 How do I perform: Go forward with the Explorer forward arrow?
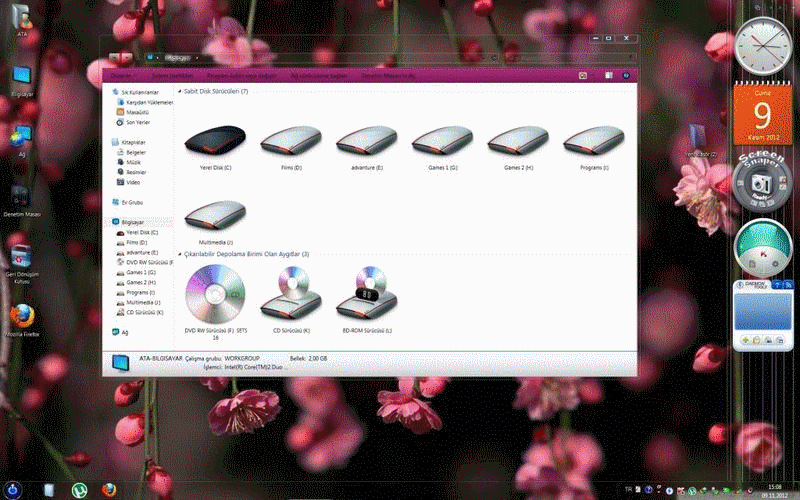126,58
